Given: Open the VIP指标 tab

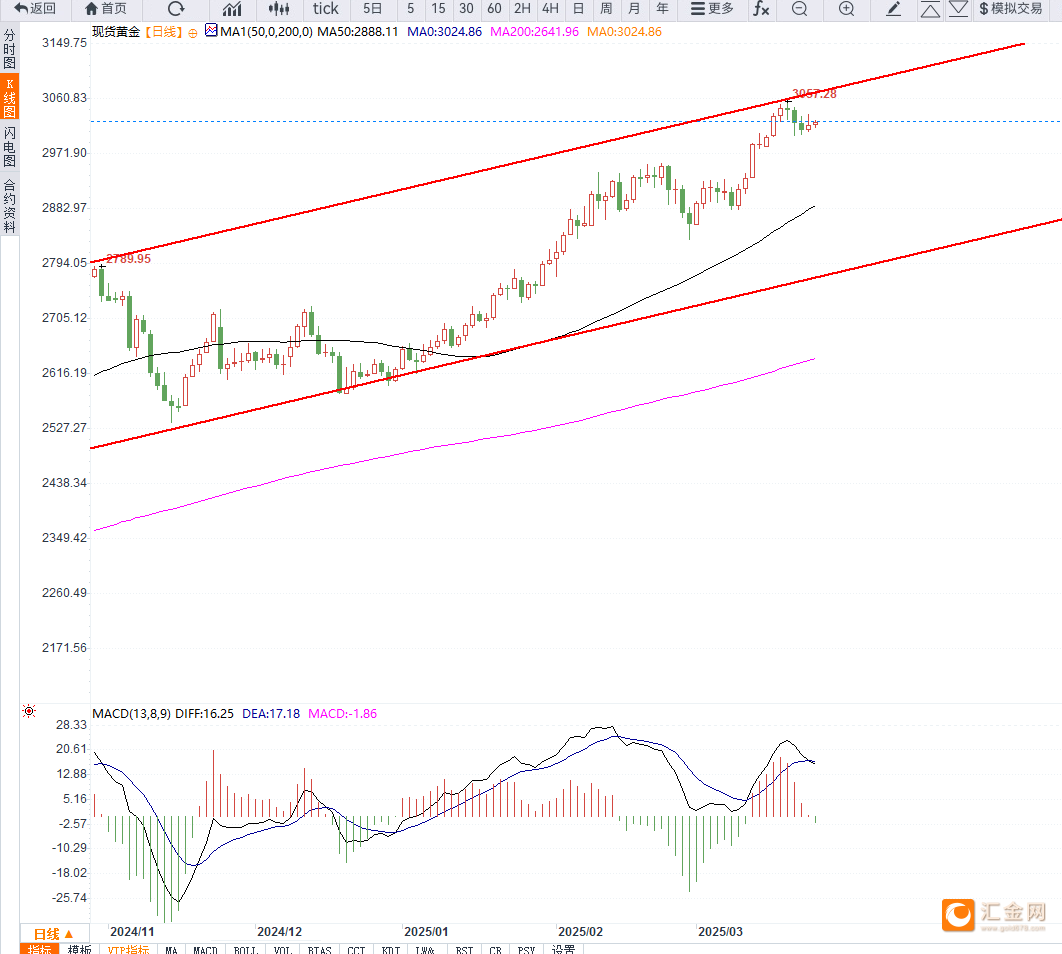Looking at the screenshot, I should pyautogui.click(x=129, y=949).
